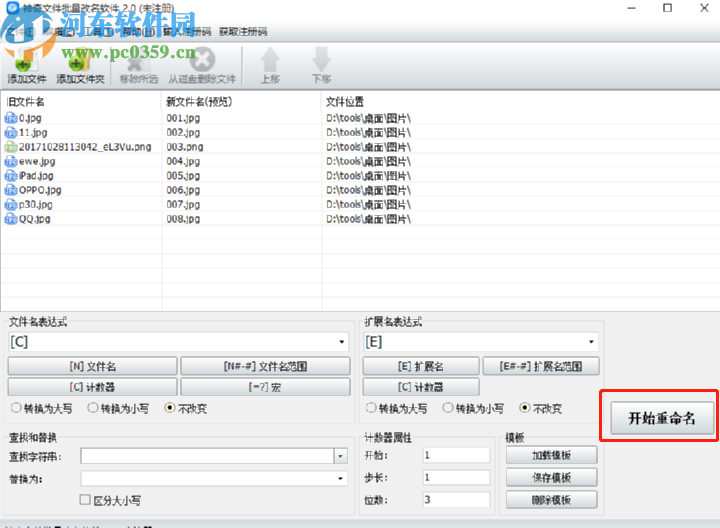720x528 pixels.
Task: Select the file icon beside 11.jpg
Action: point(11,133)
